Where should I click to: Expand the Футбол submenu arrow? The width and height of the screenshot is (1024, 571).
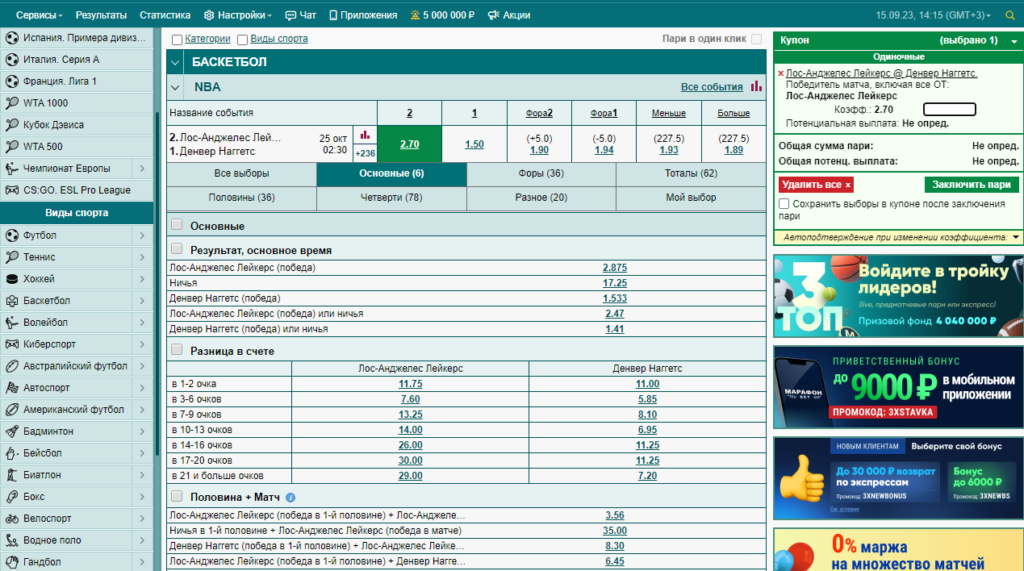tap(142, 235)
